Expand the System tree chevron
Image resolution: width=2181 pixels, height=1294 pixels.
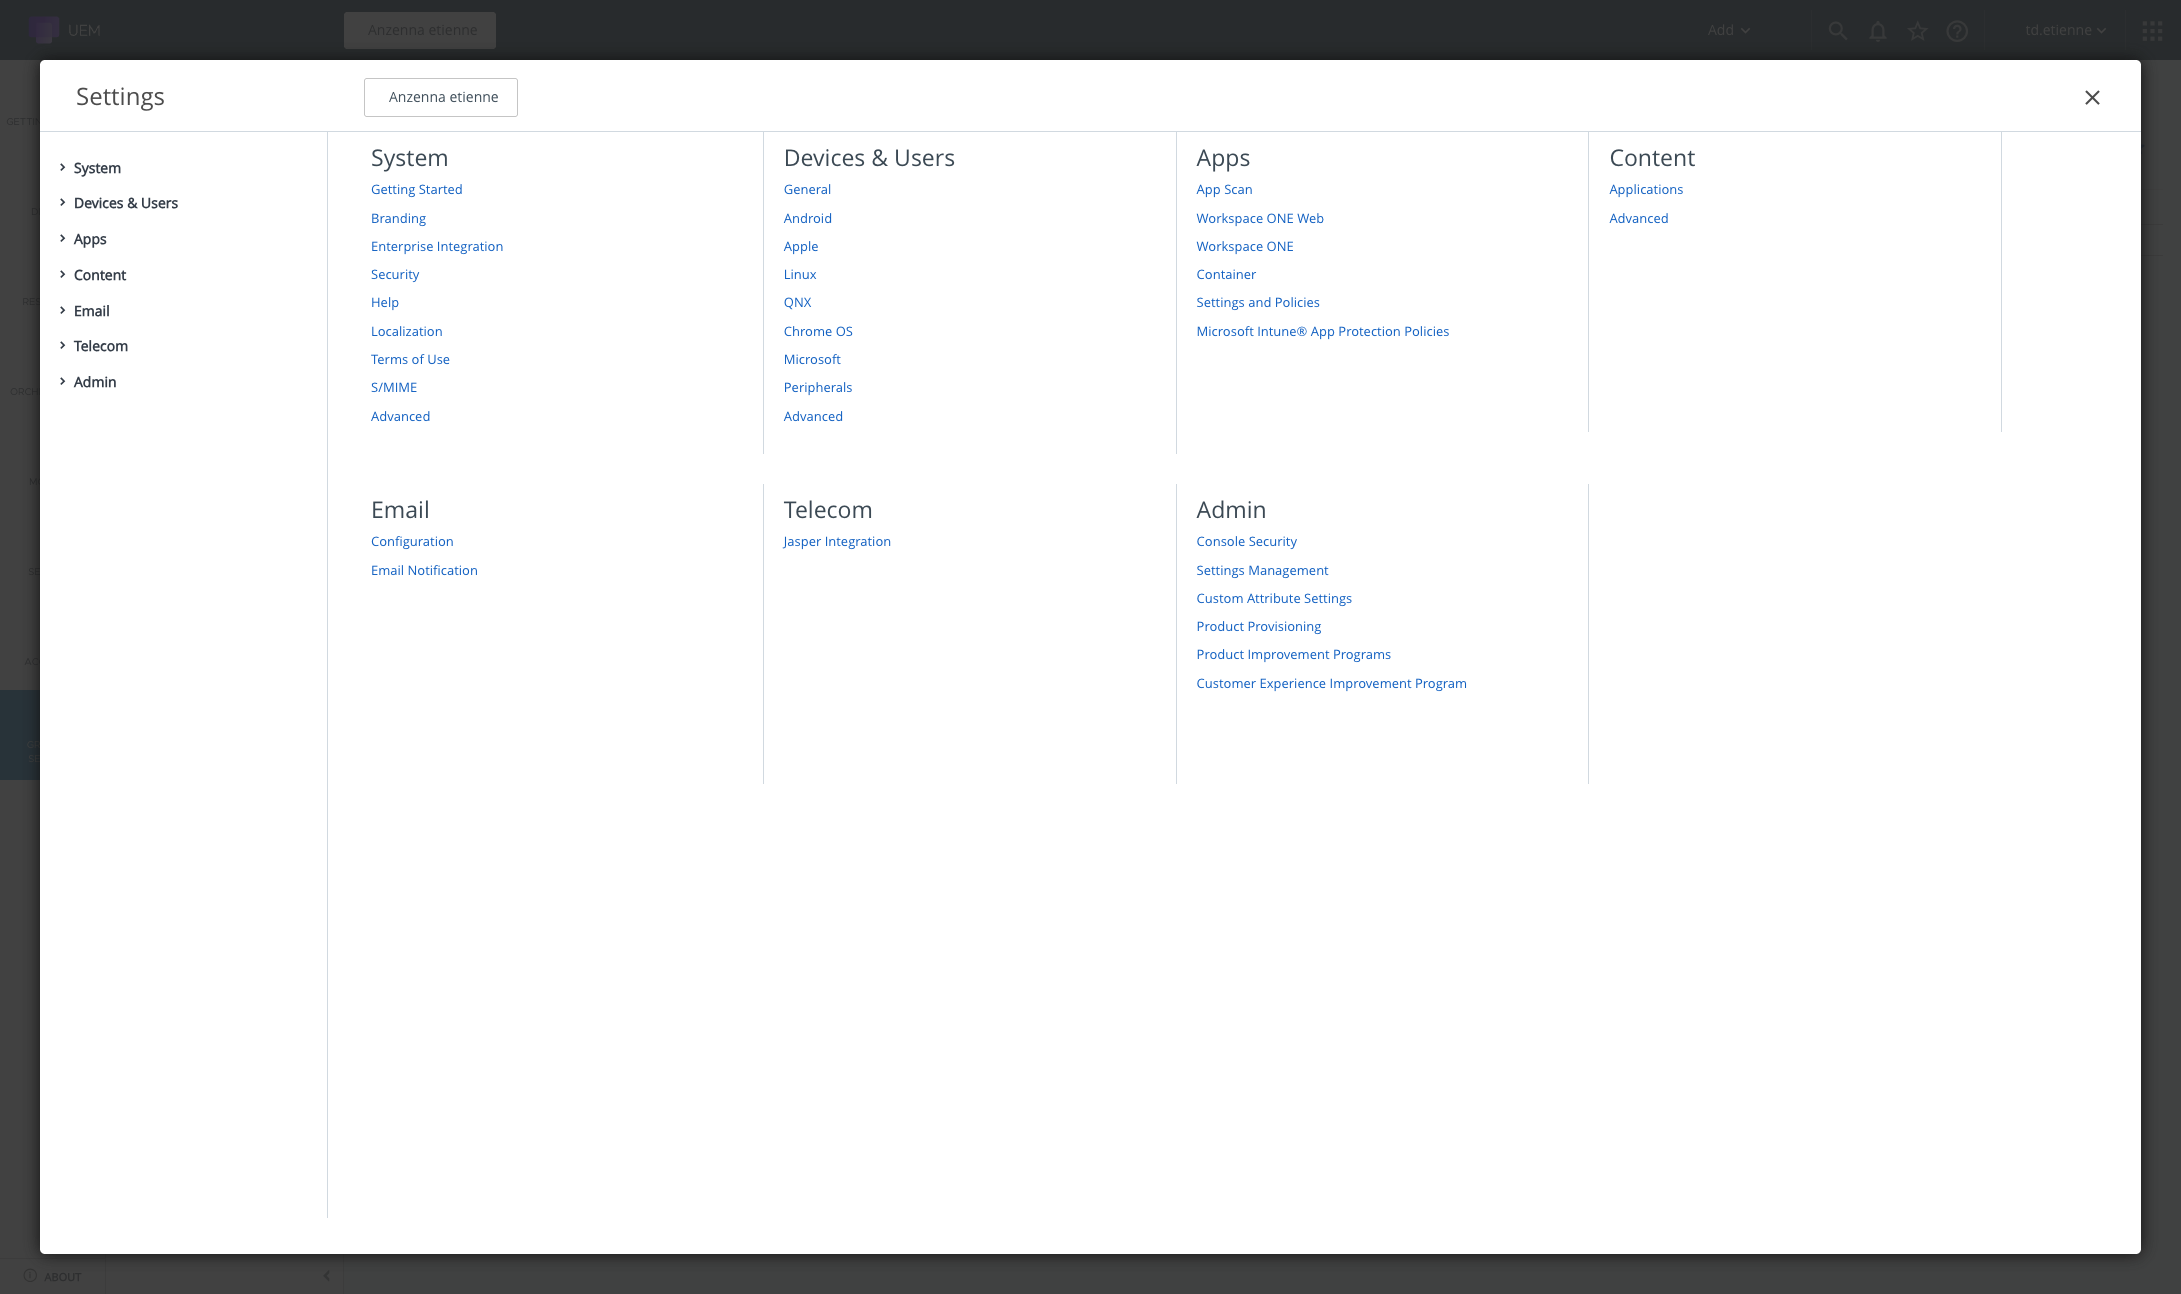62,167
